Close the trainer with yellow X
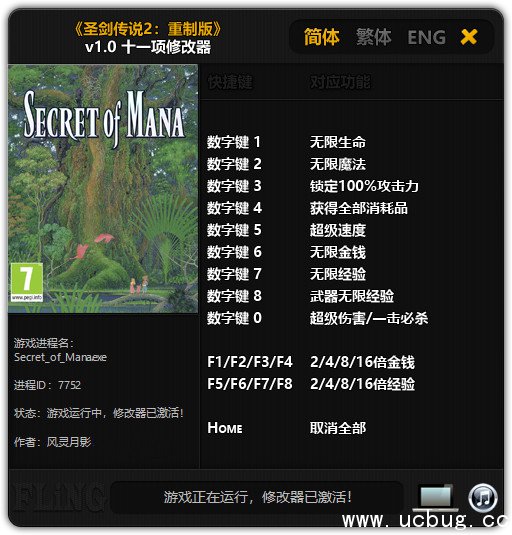Screen dimensions: 512x535 (x=469, y=37)
